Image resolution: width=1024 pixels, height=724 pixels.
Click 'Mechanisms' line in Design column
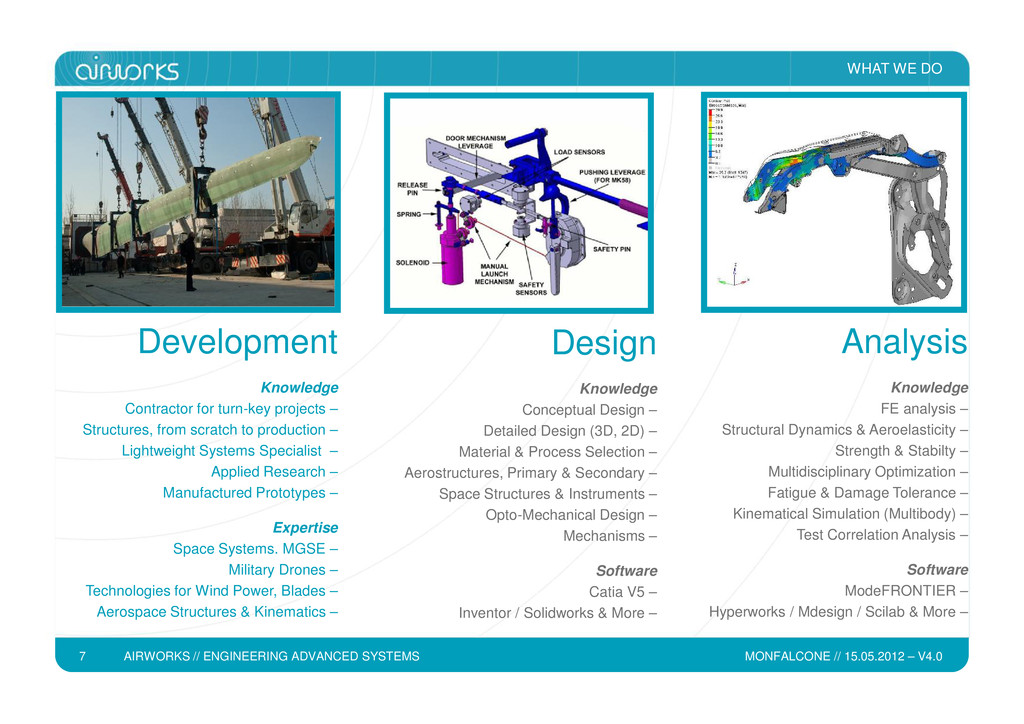[x=610, y=536]
